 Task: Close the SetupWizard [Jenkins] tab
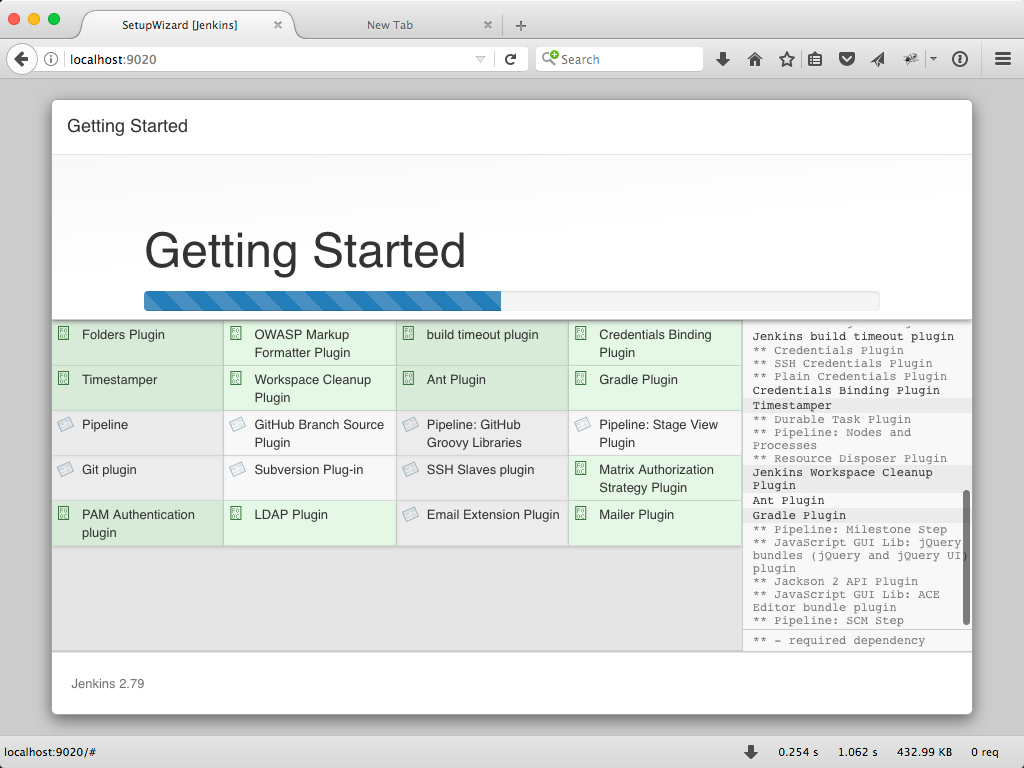click(x=278, y=25)
